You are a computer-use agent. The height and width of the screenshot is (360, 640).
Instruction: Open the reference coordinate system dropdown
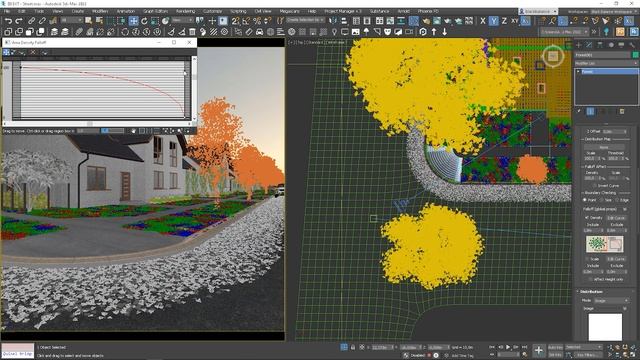click(x=182, y=20)
